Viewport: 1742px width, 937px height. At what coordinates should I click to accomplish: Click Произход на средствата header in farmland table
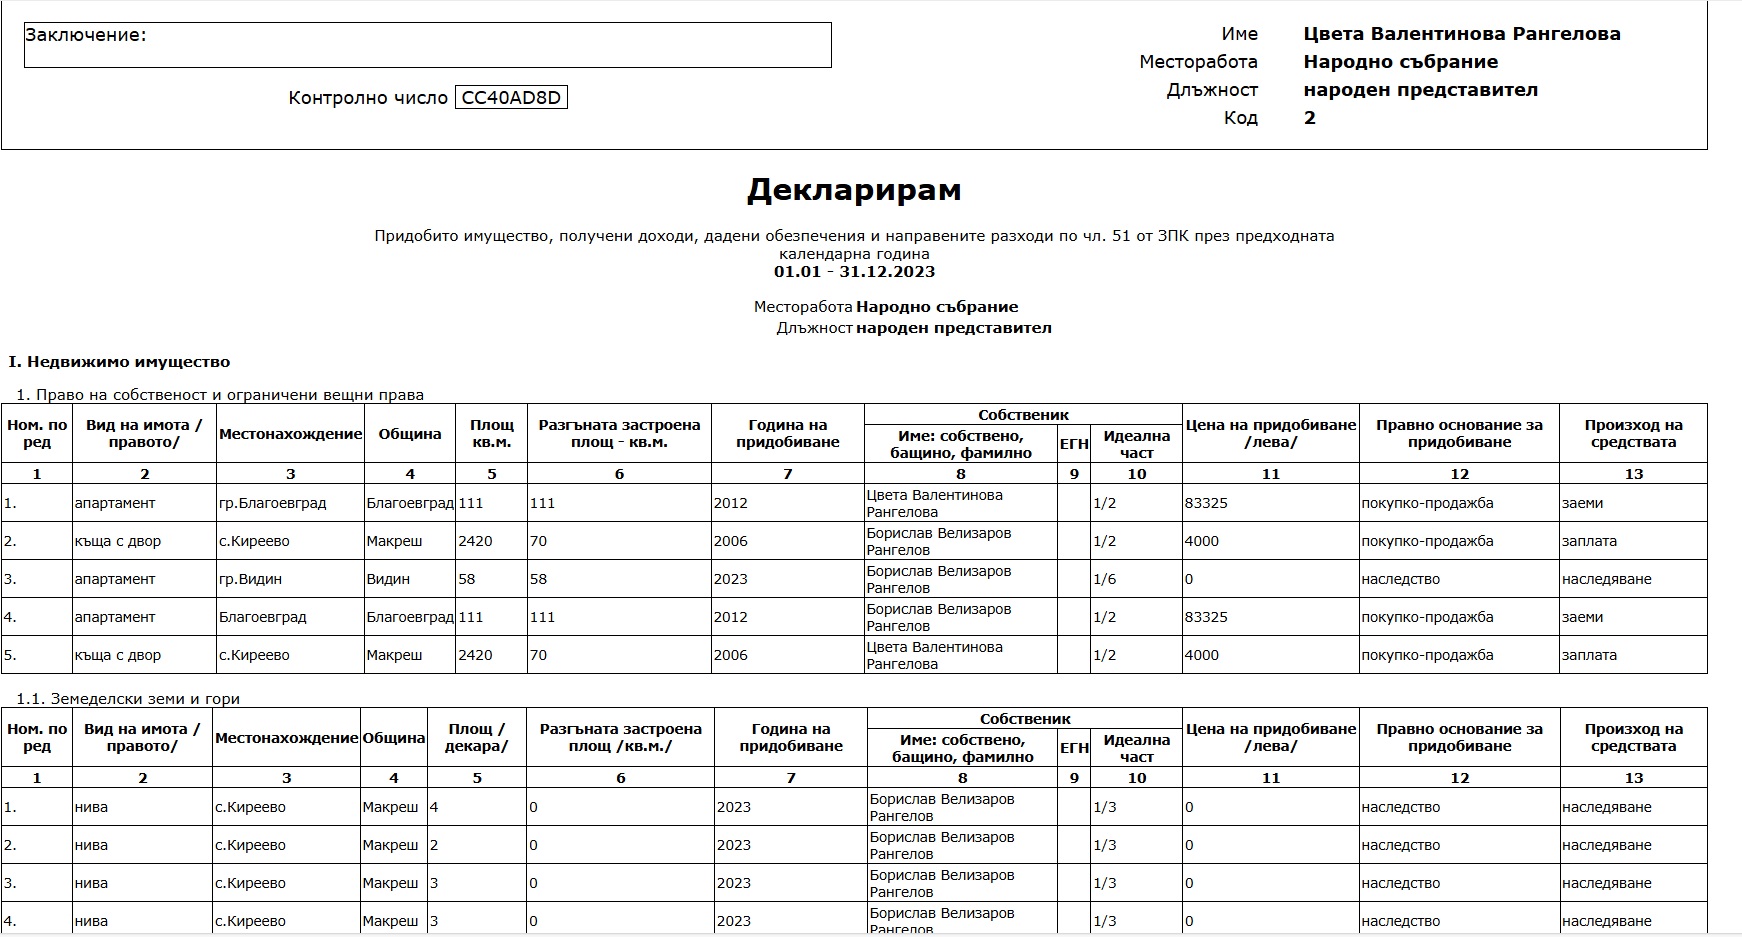pos(1633,737)
